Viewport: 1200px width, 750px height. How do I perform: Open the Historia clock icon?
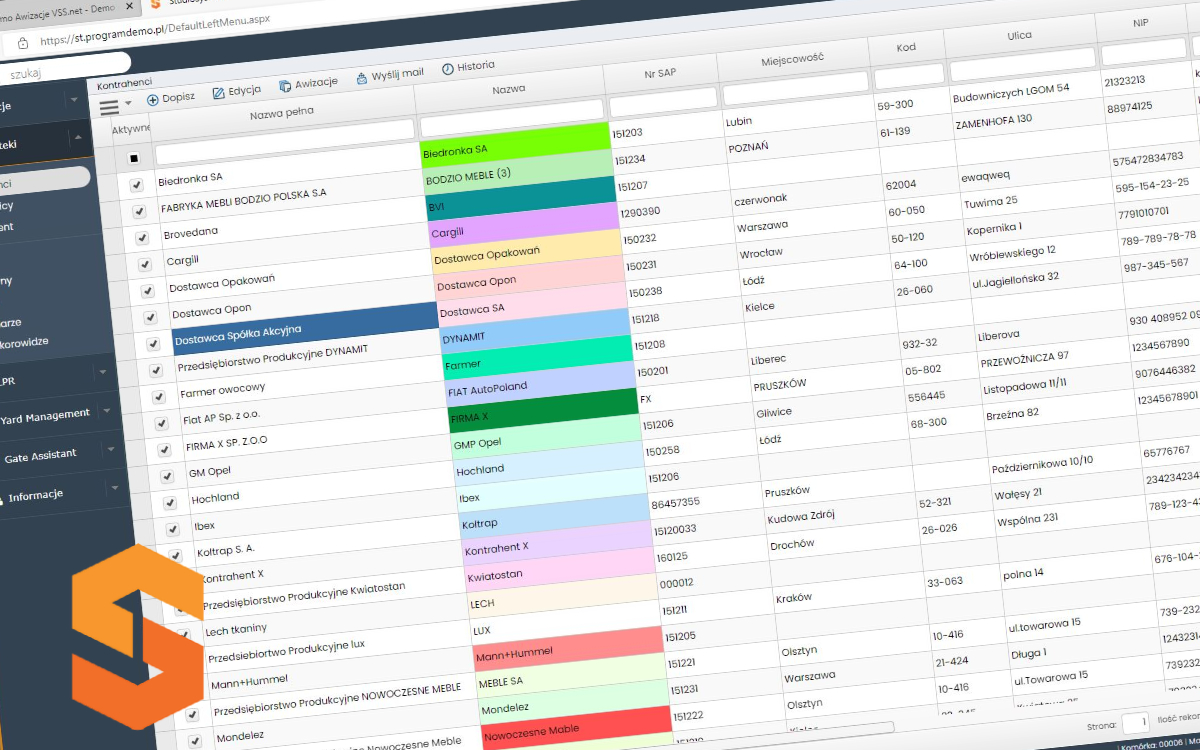pyautogui.click(x=447, y=68)
